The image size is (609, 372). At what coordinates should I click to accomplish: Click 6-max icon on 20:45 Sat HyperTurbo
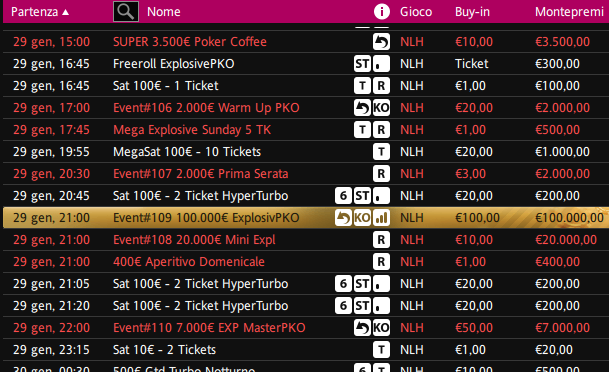(343, 196)
